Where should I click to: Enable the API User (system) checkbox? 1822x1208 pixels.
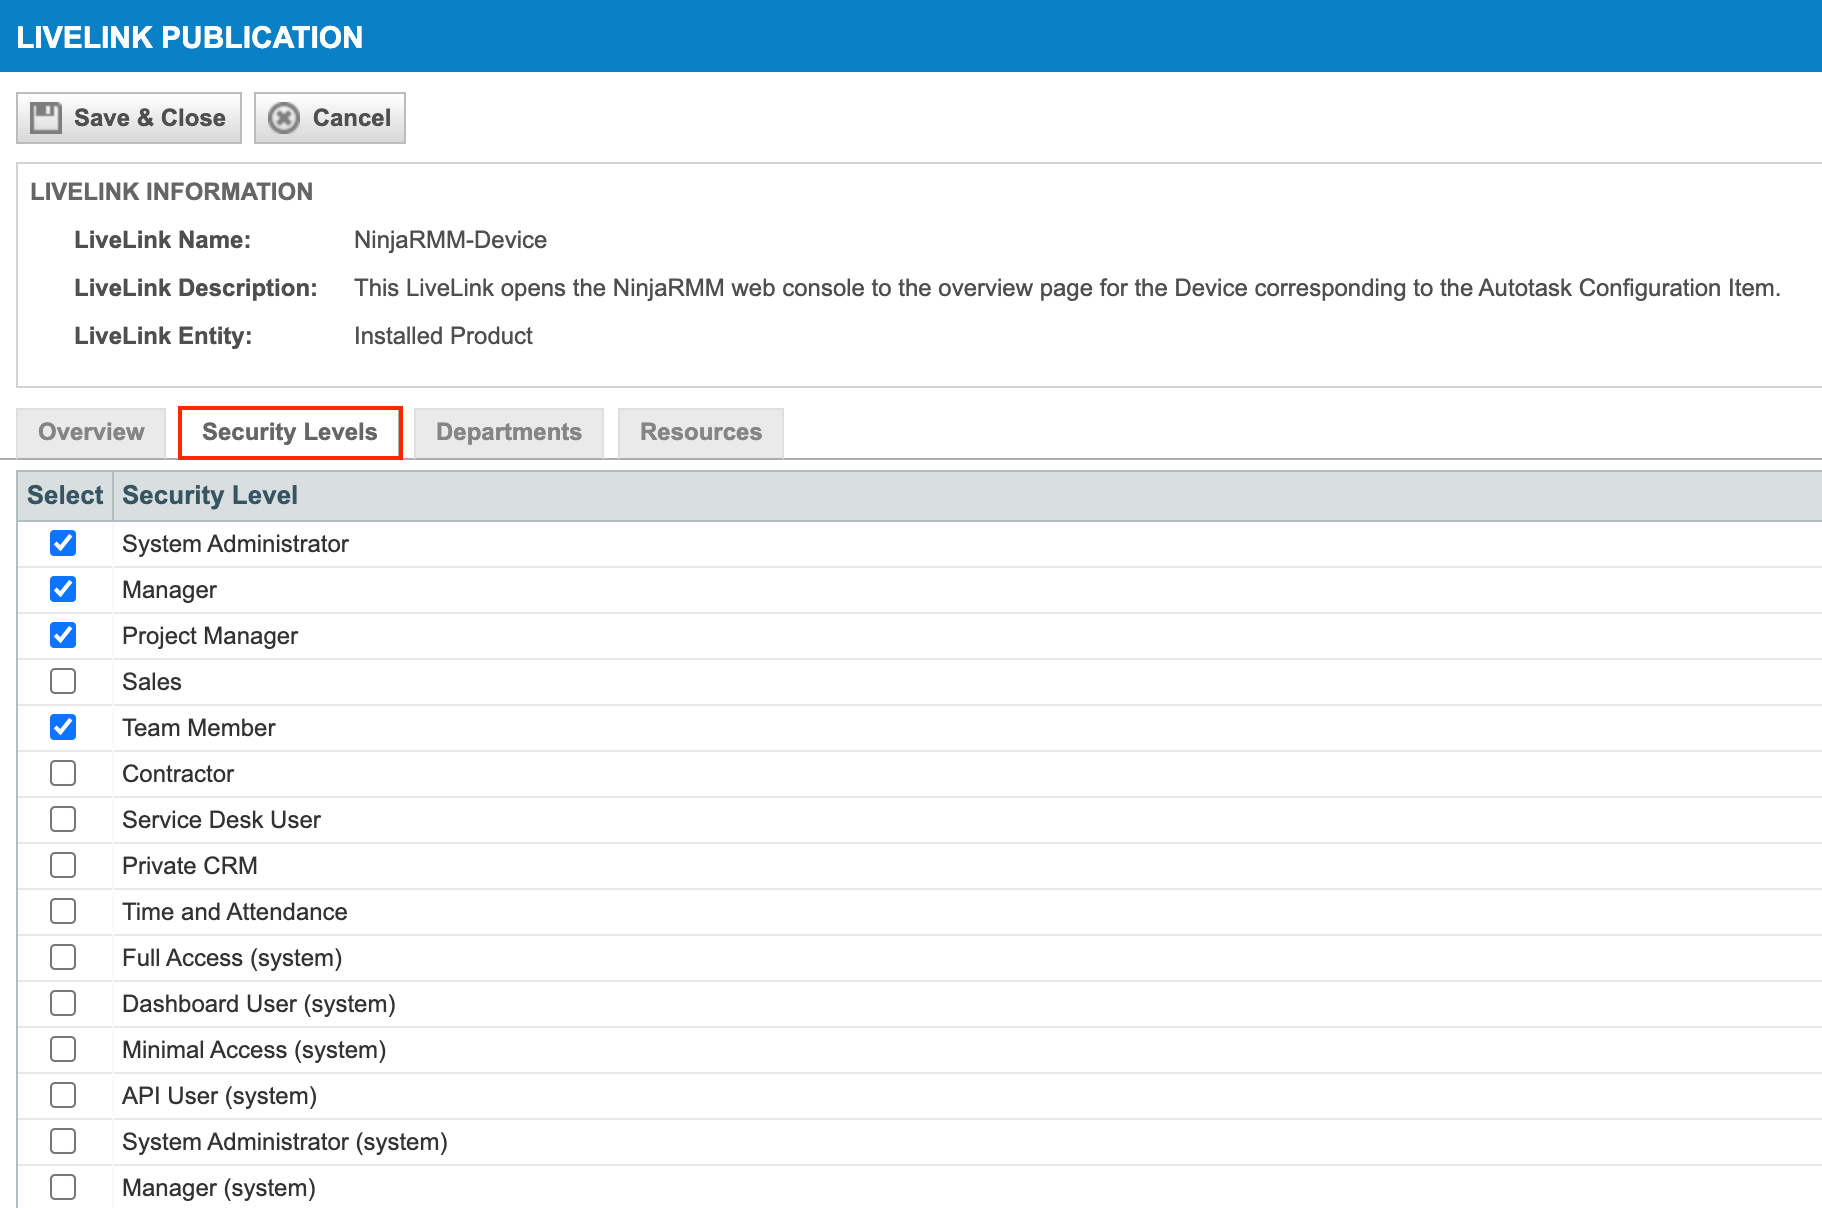click(63, 1095)
